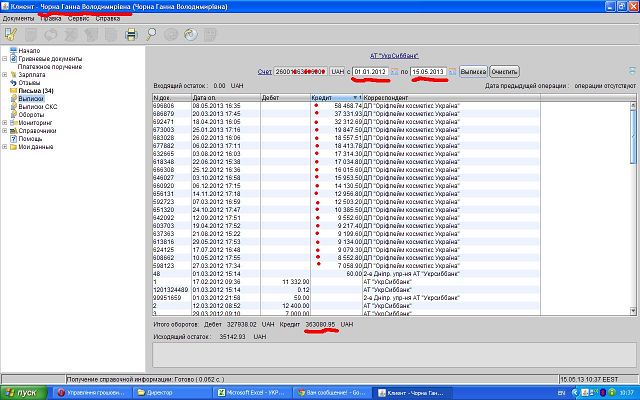Click the end date input field
Image resolution: width=640 pixels, height=400 pixels.
[x=428, y=72]
